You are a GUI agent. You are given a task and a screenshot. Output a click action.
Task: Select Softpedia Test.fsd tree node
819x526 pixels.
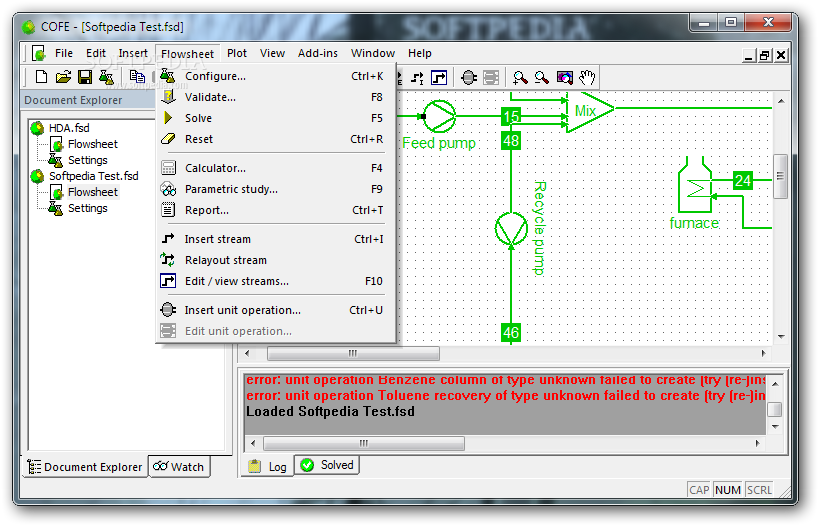(x=93, y=176)
